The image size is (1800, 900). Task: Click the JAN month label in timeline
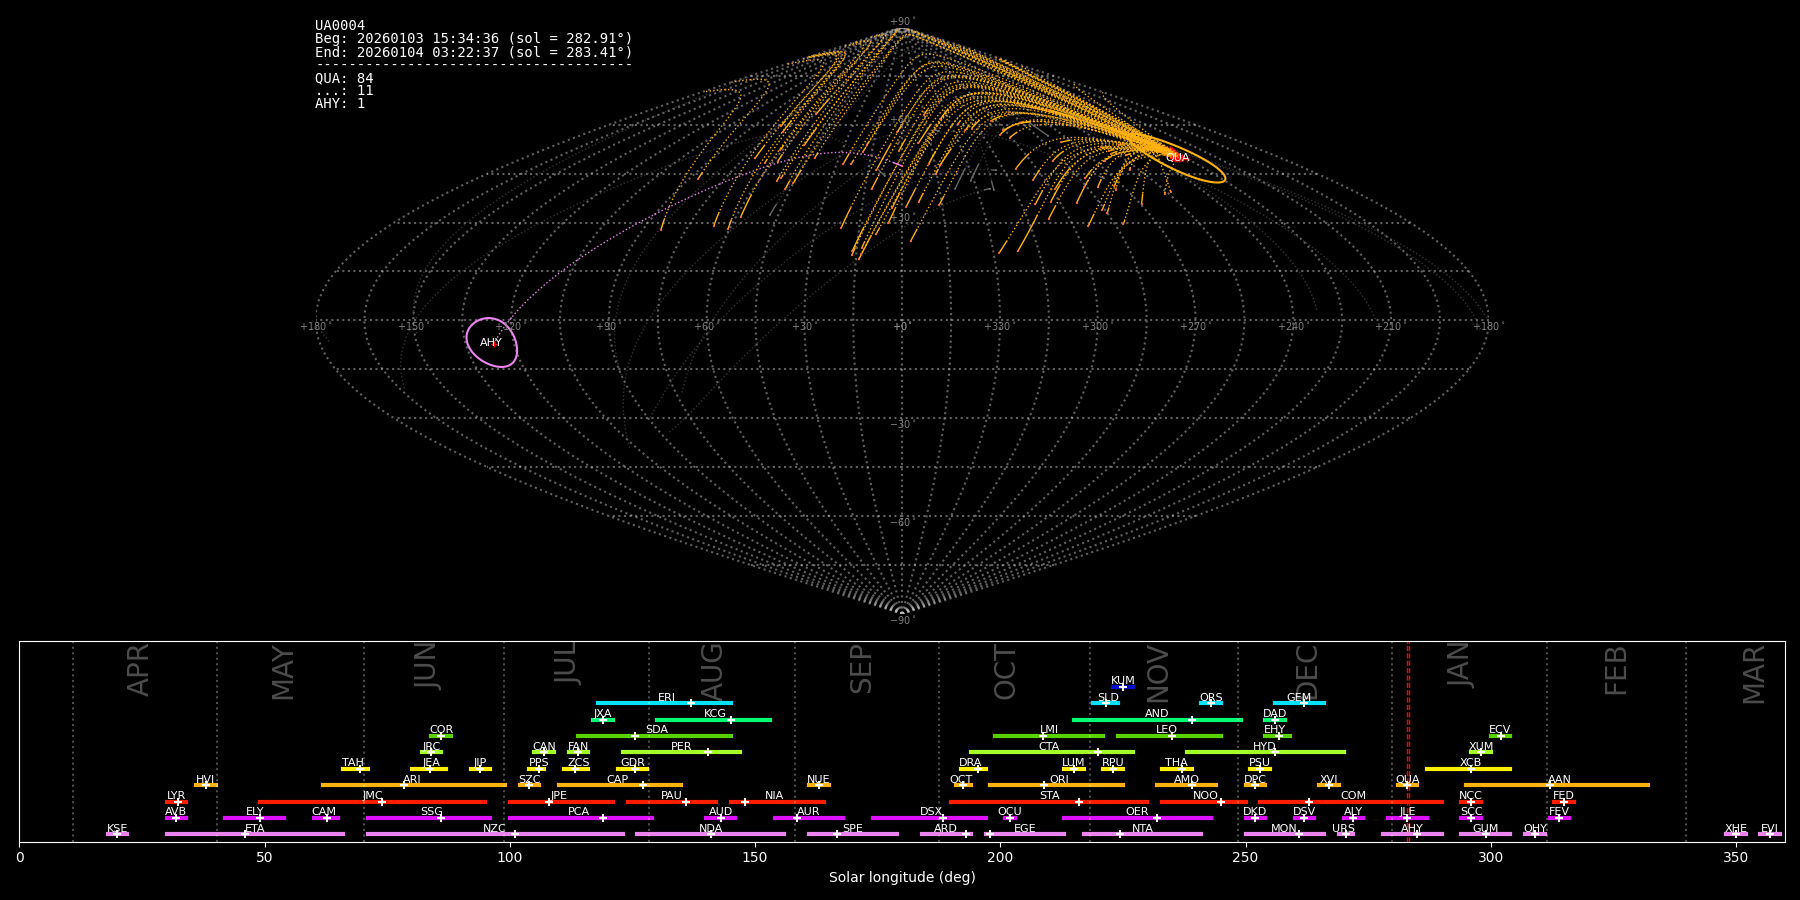[1459, 665]
